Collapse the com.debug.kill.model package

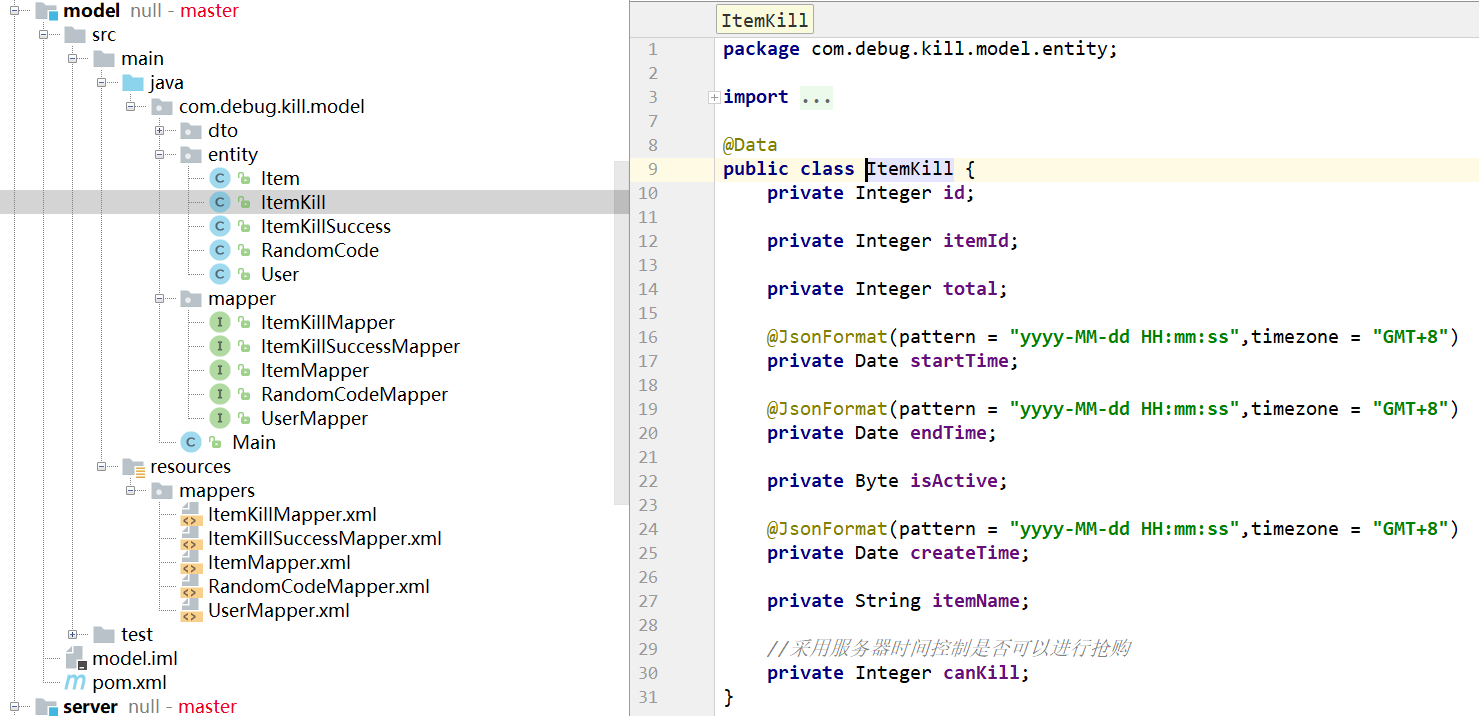coord(131,106)
